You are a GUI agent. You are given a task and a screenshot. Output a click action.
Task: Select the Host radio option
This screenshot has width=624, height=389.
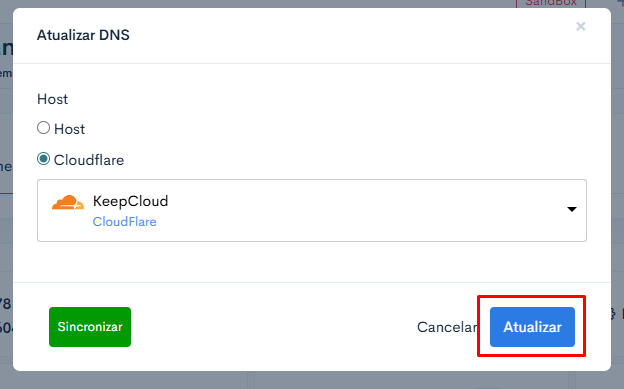pyautogui.click(x=43, y=128)
